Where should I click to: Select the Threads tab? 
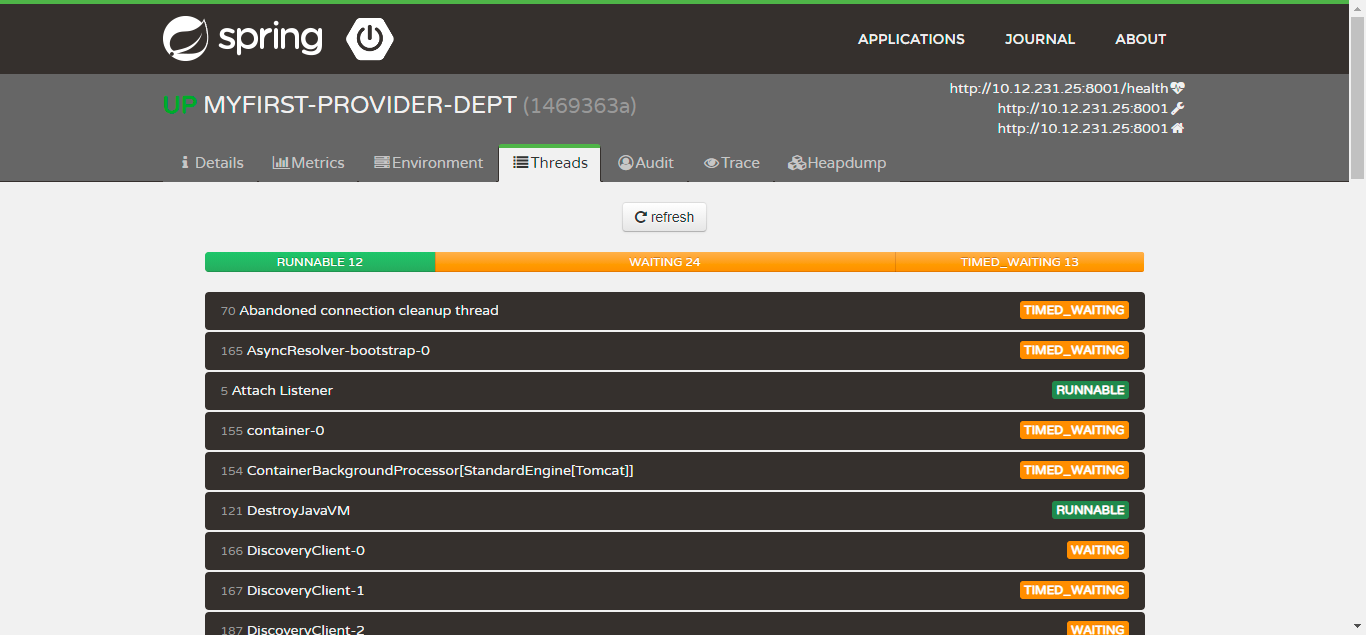tap(550, 163)
